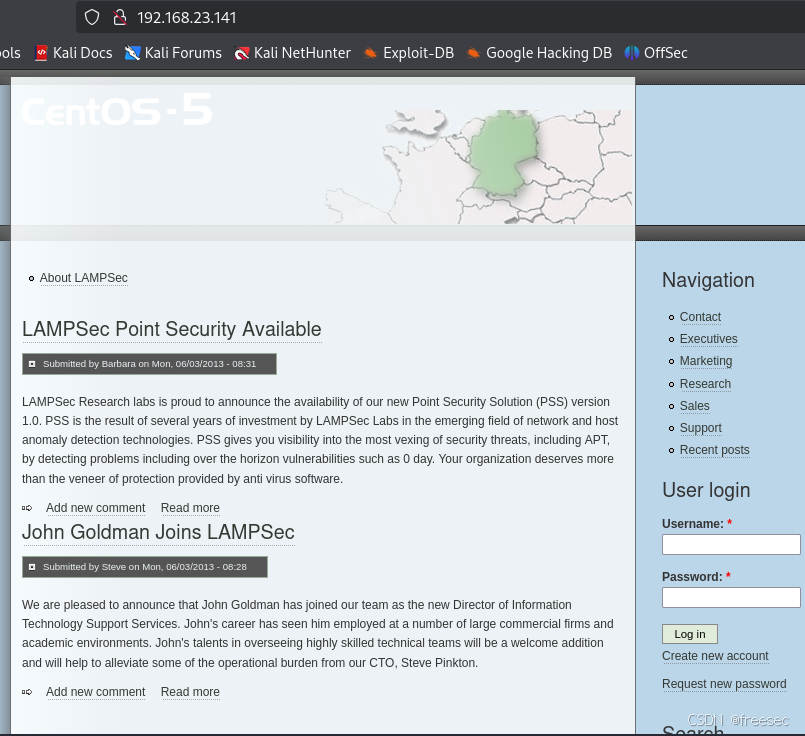Open the OffSec bookmark
This screenshot has width=805, height=736.
pyautogui.click(x=656, y=53)
